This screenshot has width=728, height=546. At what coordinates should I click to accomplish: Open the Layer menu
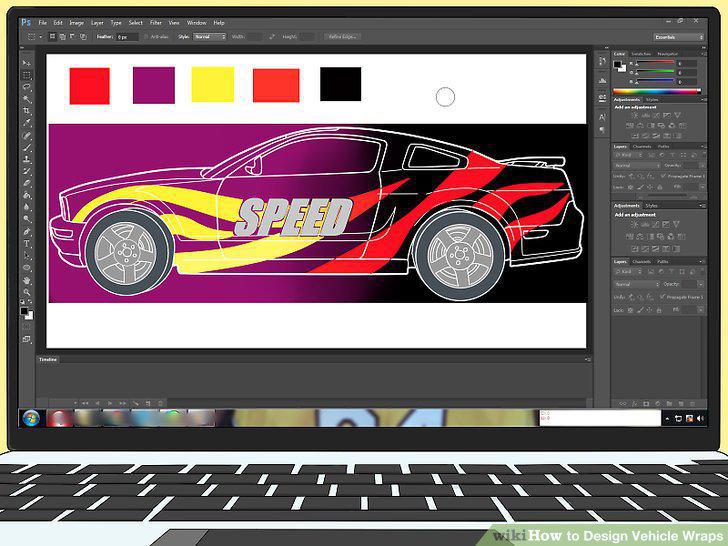click(x=97, y=22)
